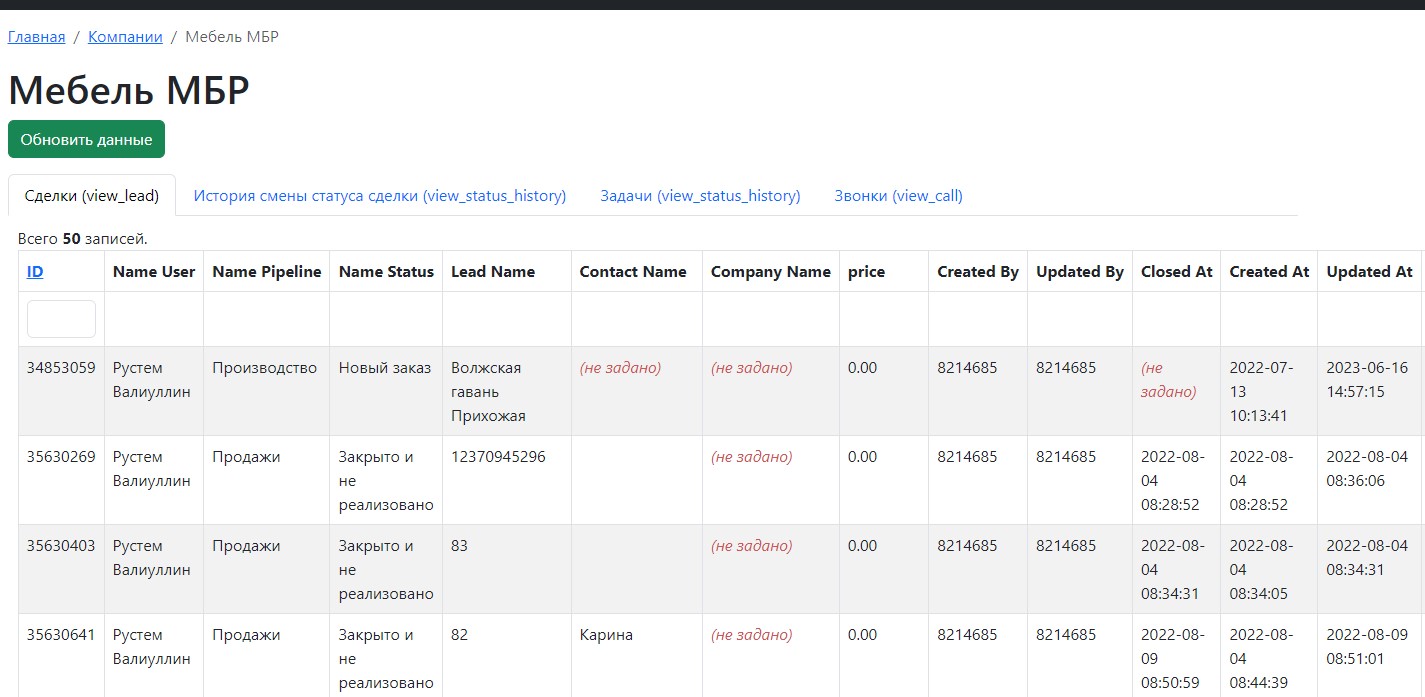
Task: Select the Сделки (view_lead) tab
Action: pos(92,196)
